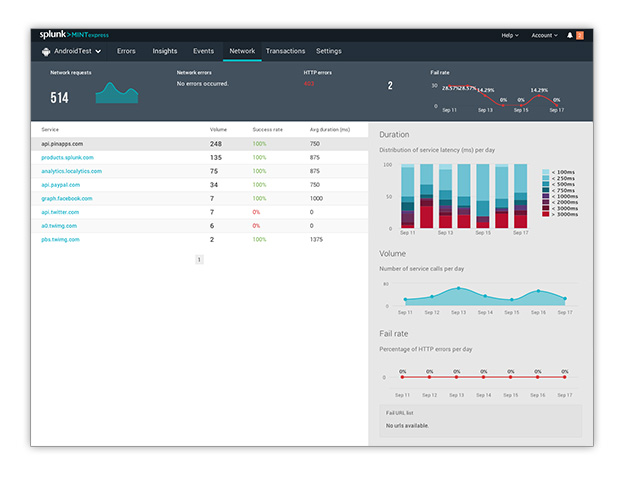Open the AndroidTest app selector dropdown
Image resolution: width=625 pixels, height=477 pixels.
tap(72, 51)
